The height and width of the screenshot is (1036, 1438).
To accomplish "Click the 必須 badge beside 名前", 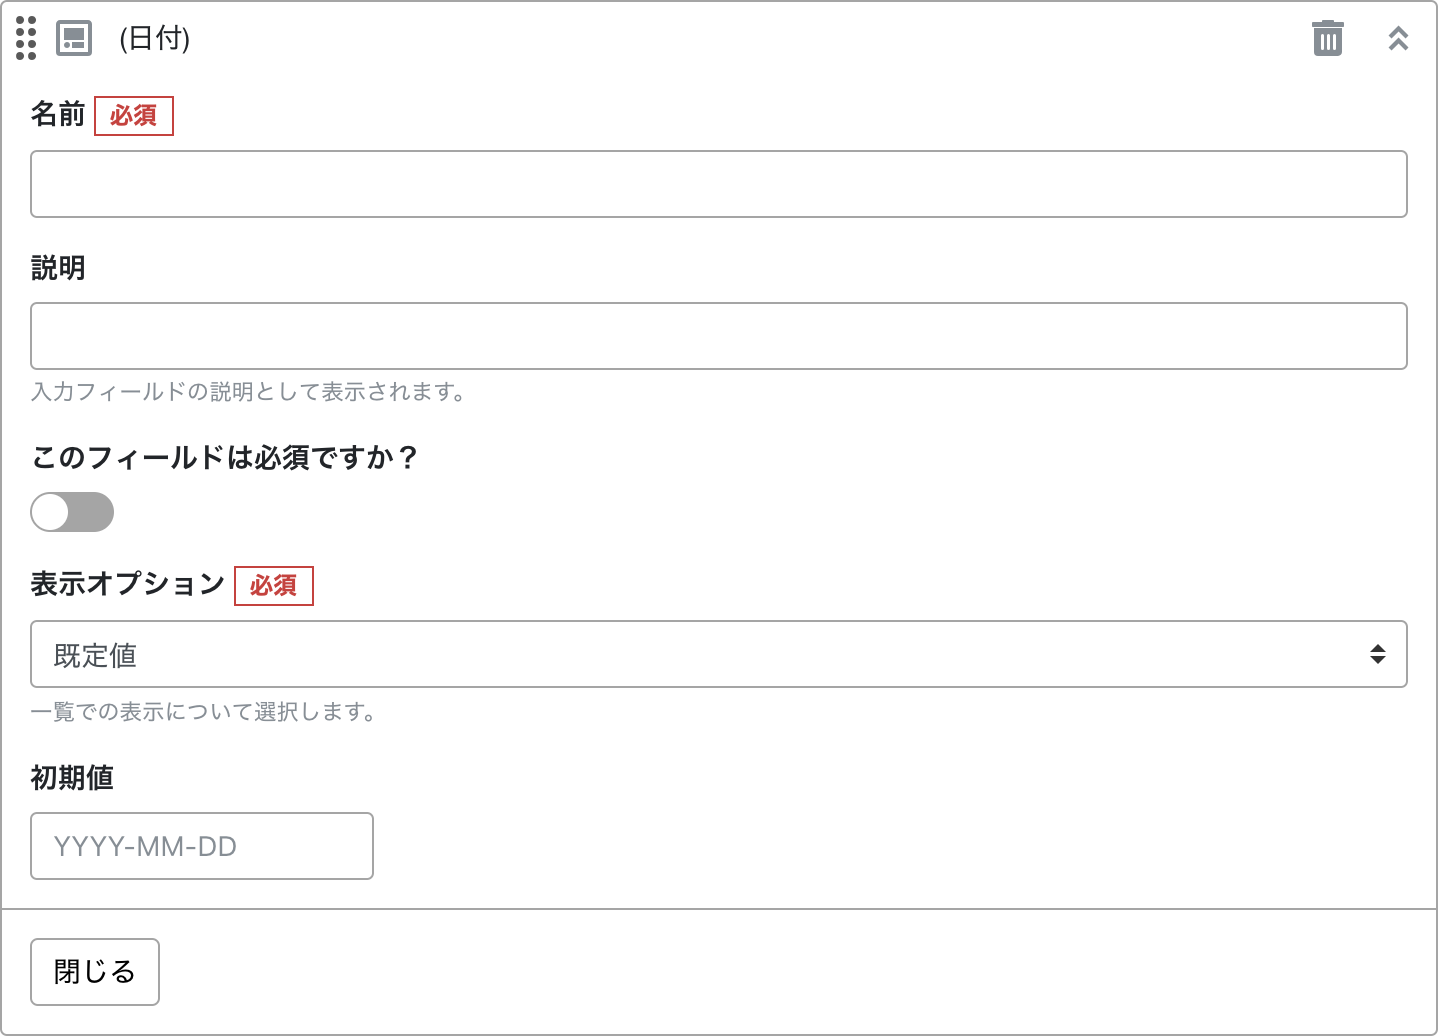I will 134,116.
